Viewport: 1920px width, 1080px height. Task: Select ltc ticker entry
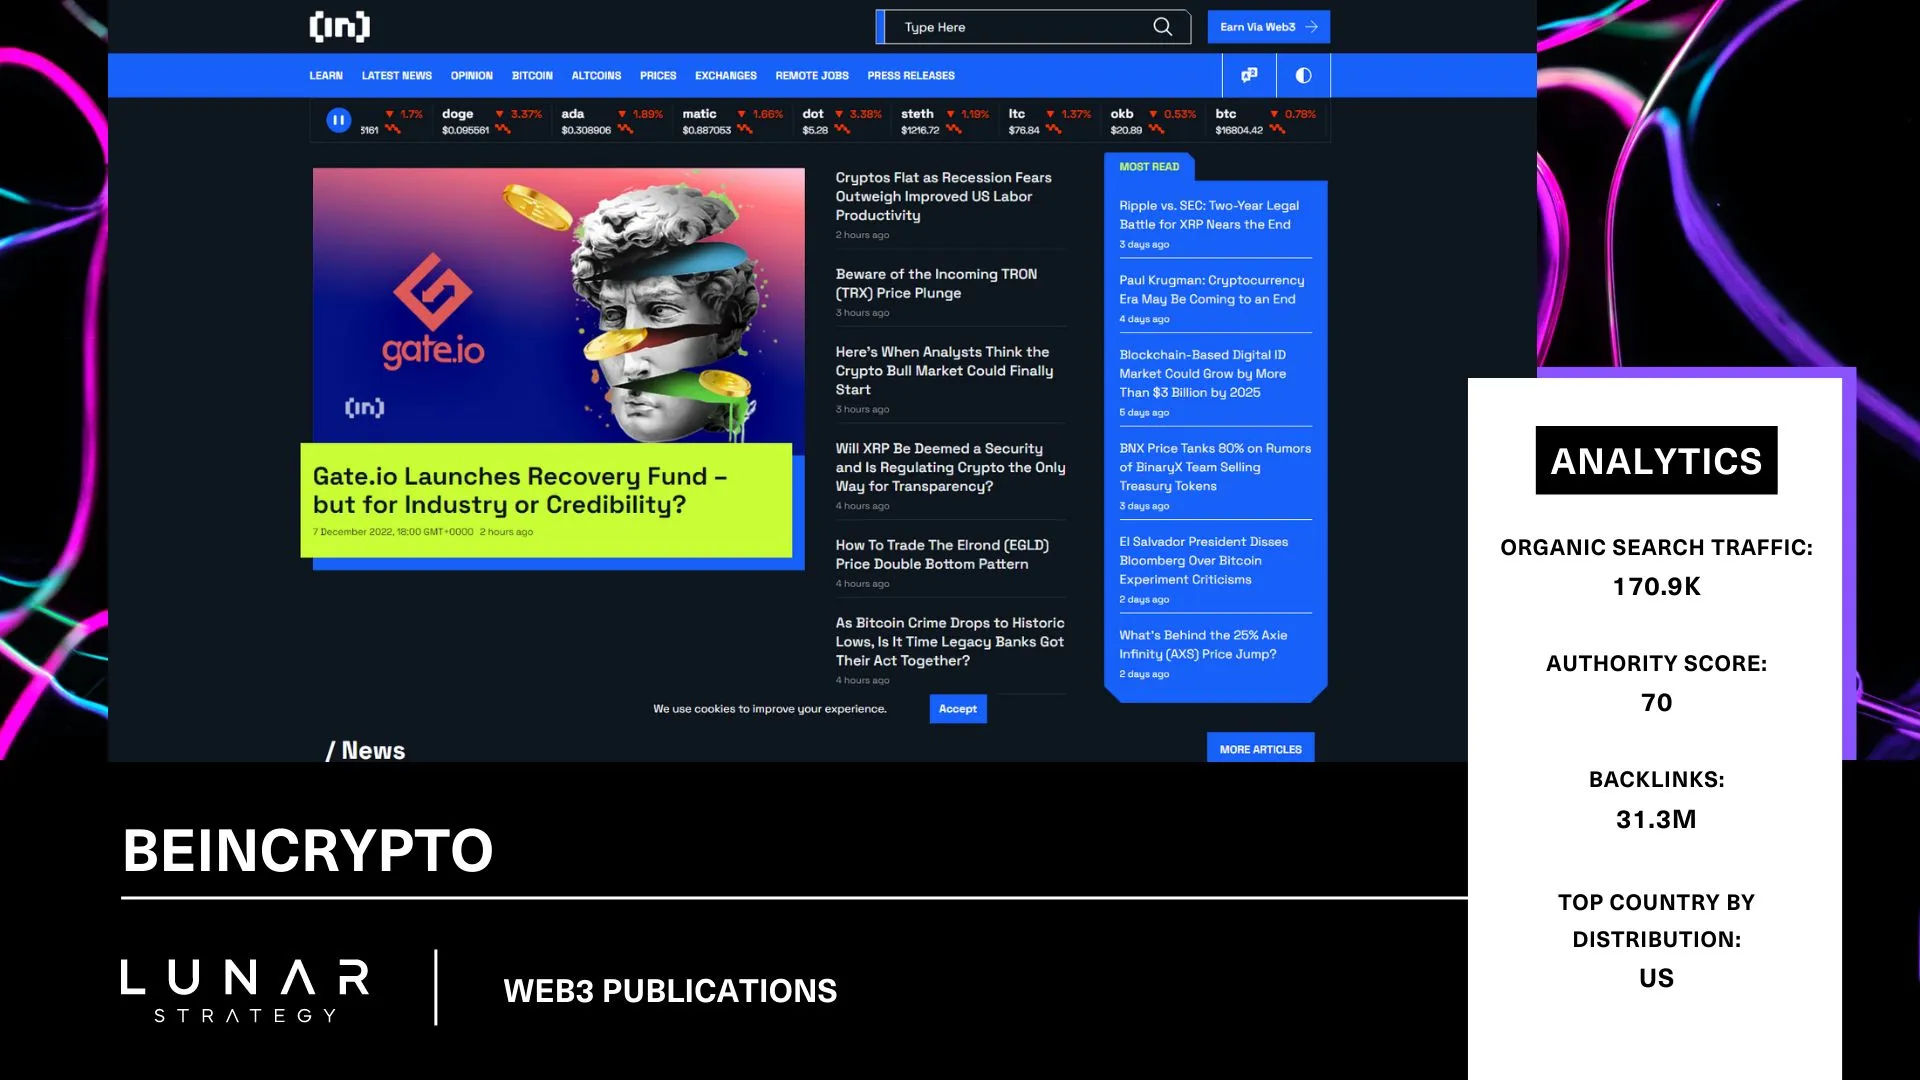pyautogui.click(x=1050, y=121)
